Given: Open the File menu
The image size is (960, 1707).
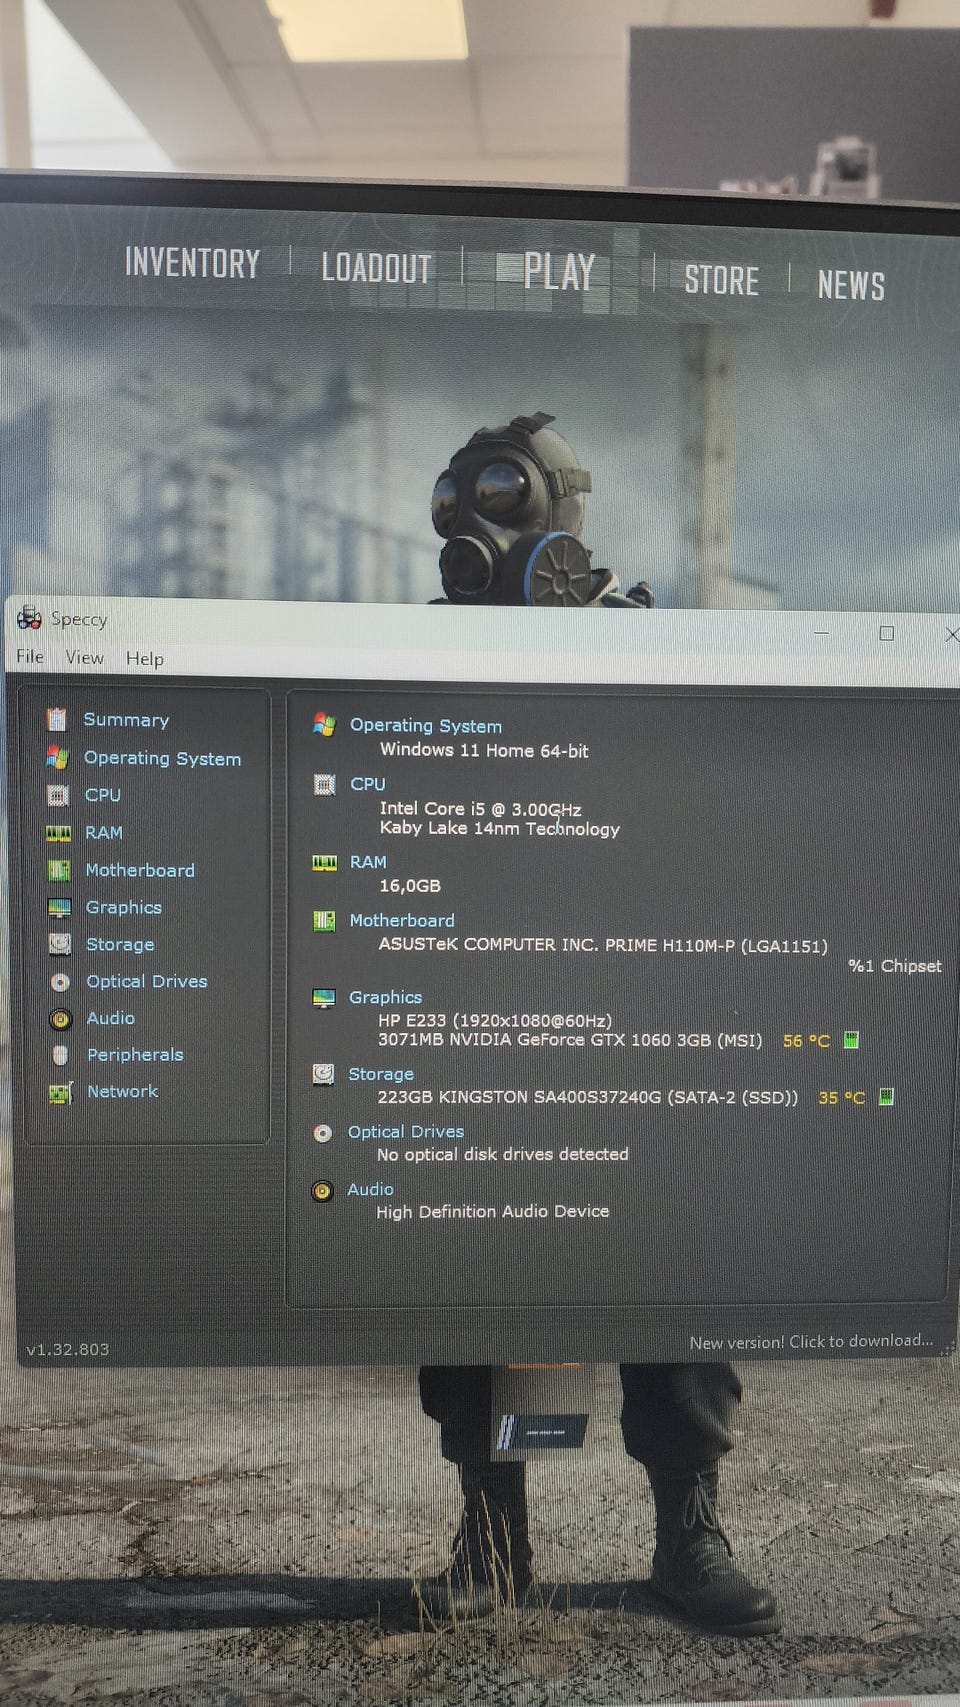Looking at the screenshot, I should click(x=30, y=656).
